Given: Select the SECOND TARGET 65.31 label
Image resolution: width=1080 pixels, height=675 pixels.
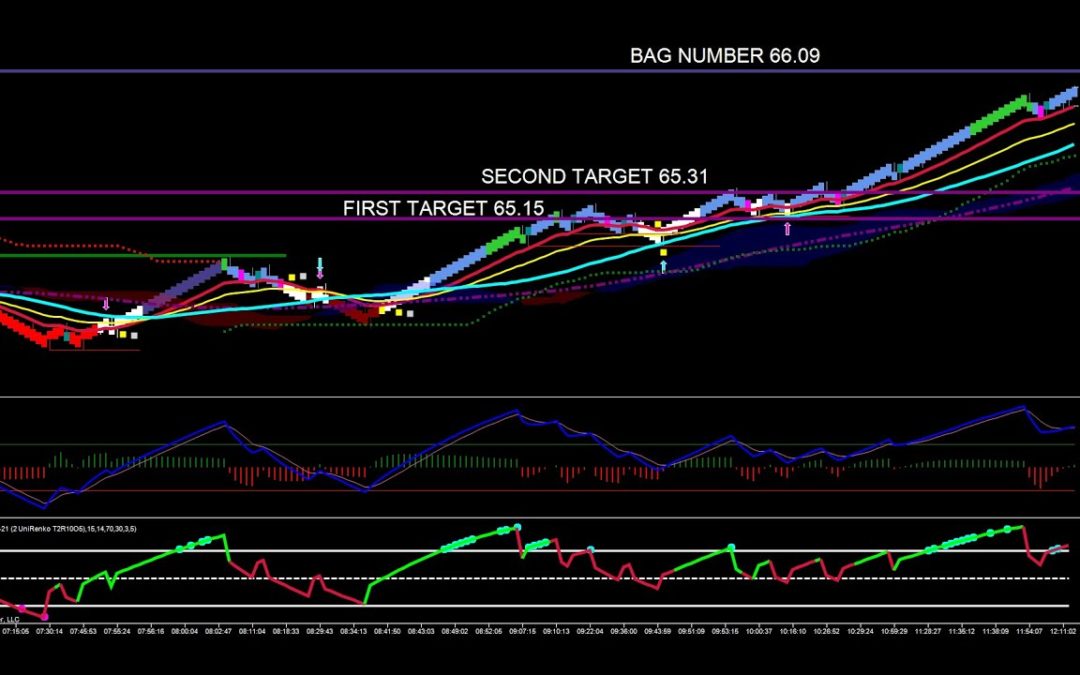Looking at the screenshot, I should click(594, 176).
